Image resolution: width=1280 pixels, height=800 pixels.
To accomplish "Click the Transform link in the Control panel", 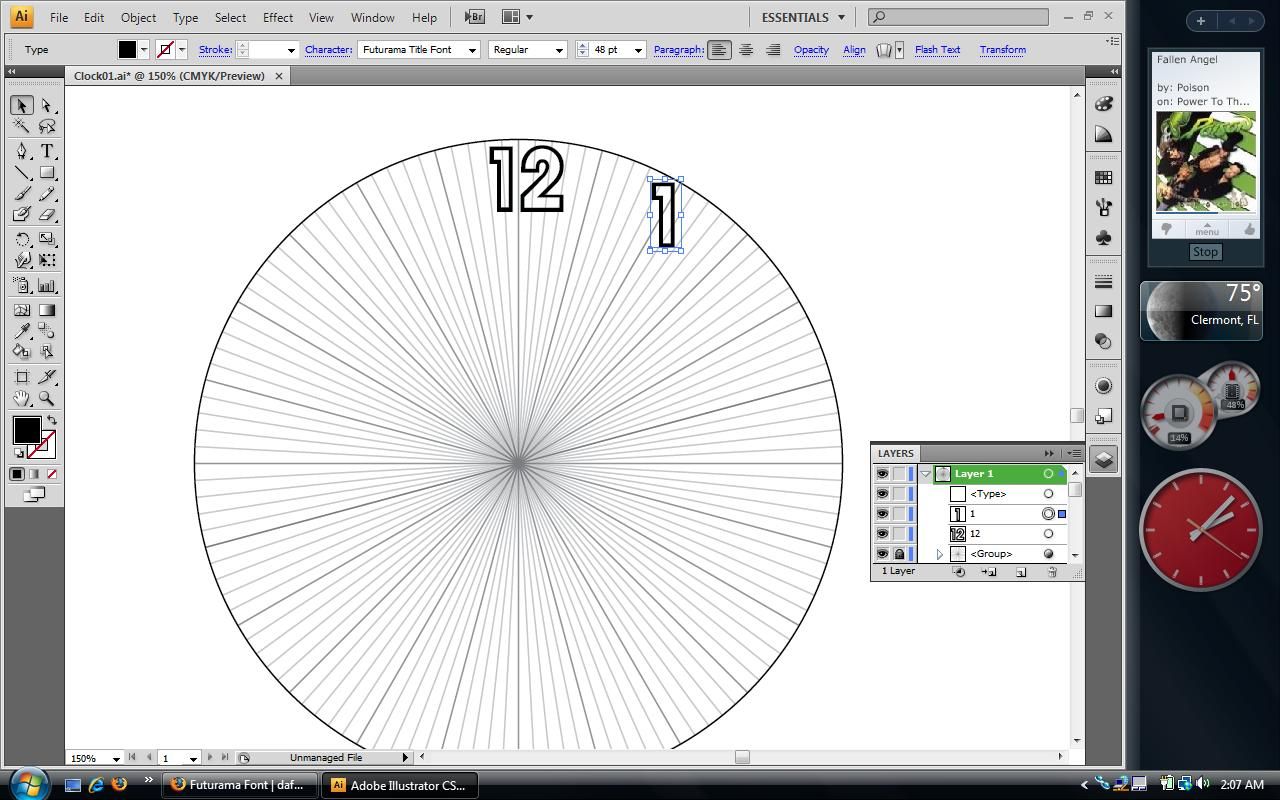I will 1002,49.
